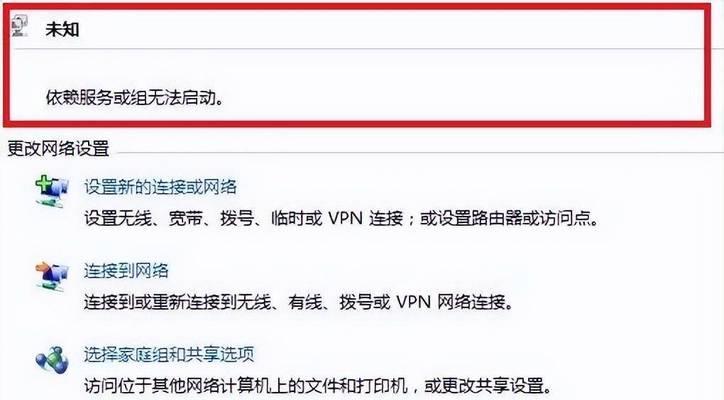Click the 依赖服务或组无法启动 error message
This screenshot has height=400, width=724.
click(x=134, y=97)
